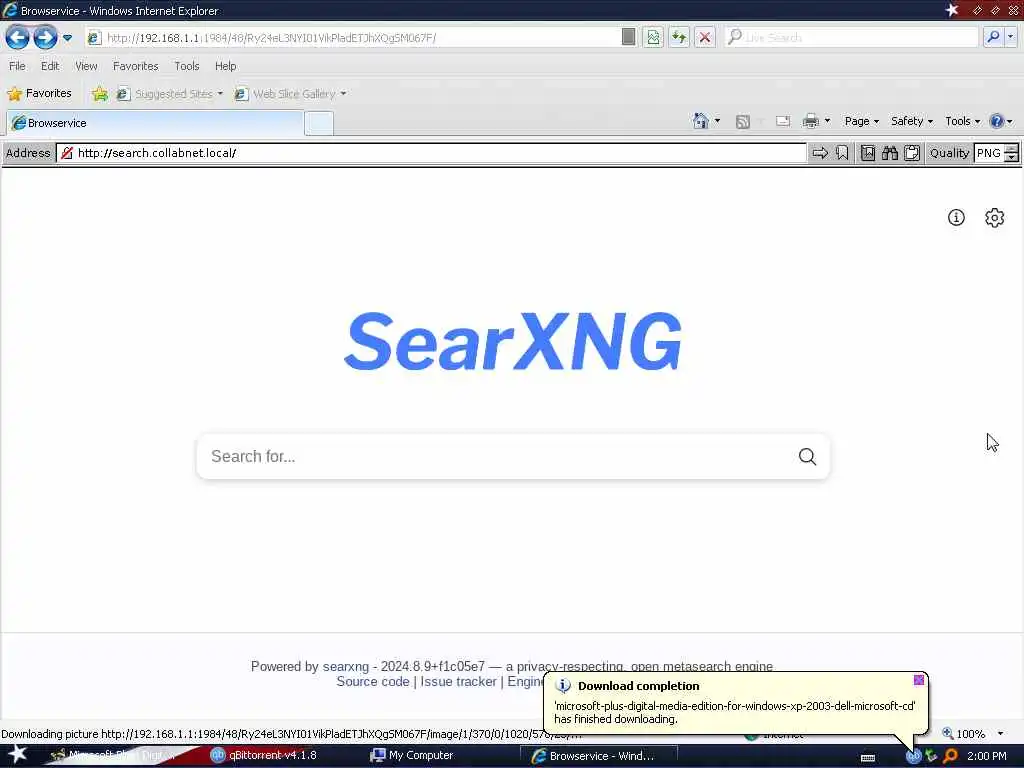Viewport: 1024px width, 768px height.
Task: Open the recent pages dropdown arrow
Action: click(67, 38)
